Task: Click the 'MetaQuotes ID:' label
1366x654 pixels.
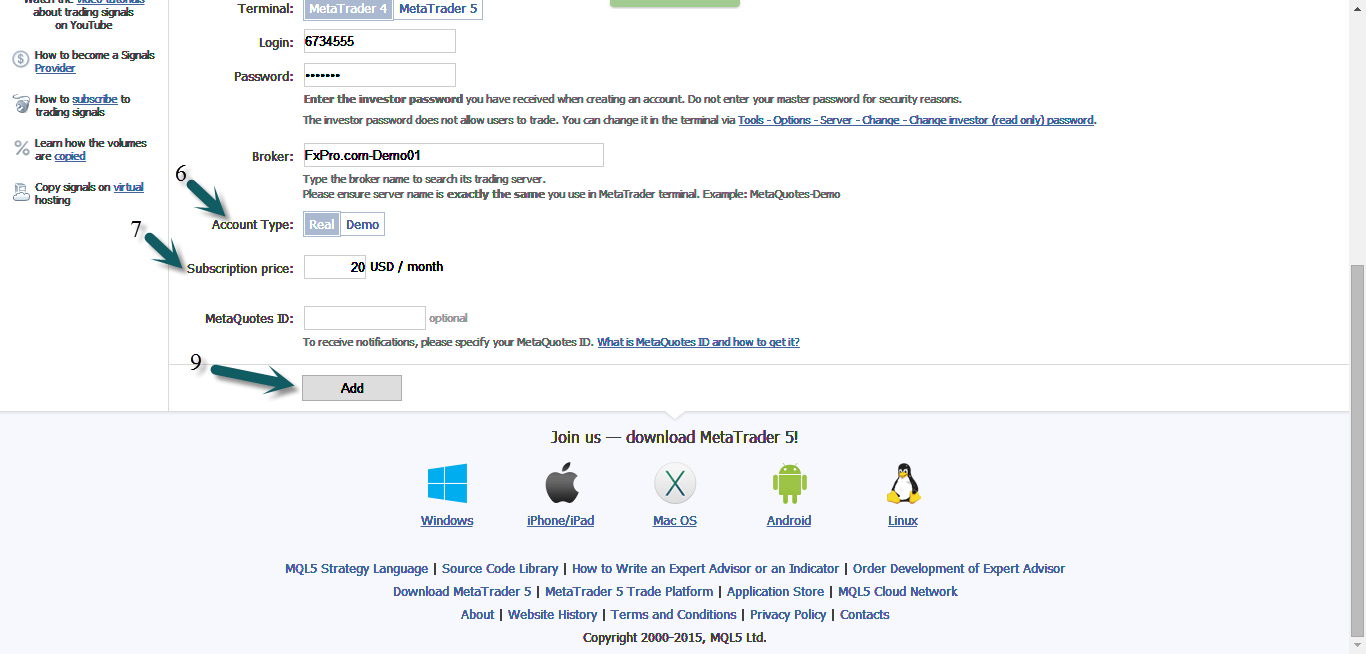Action: tap(249, 319)
